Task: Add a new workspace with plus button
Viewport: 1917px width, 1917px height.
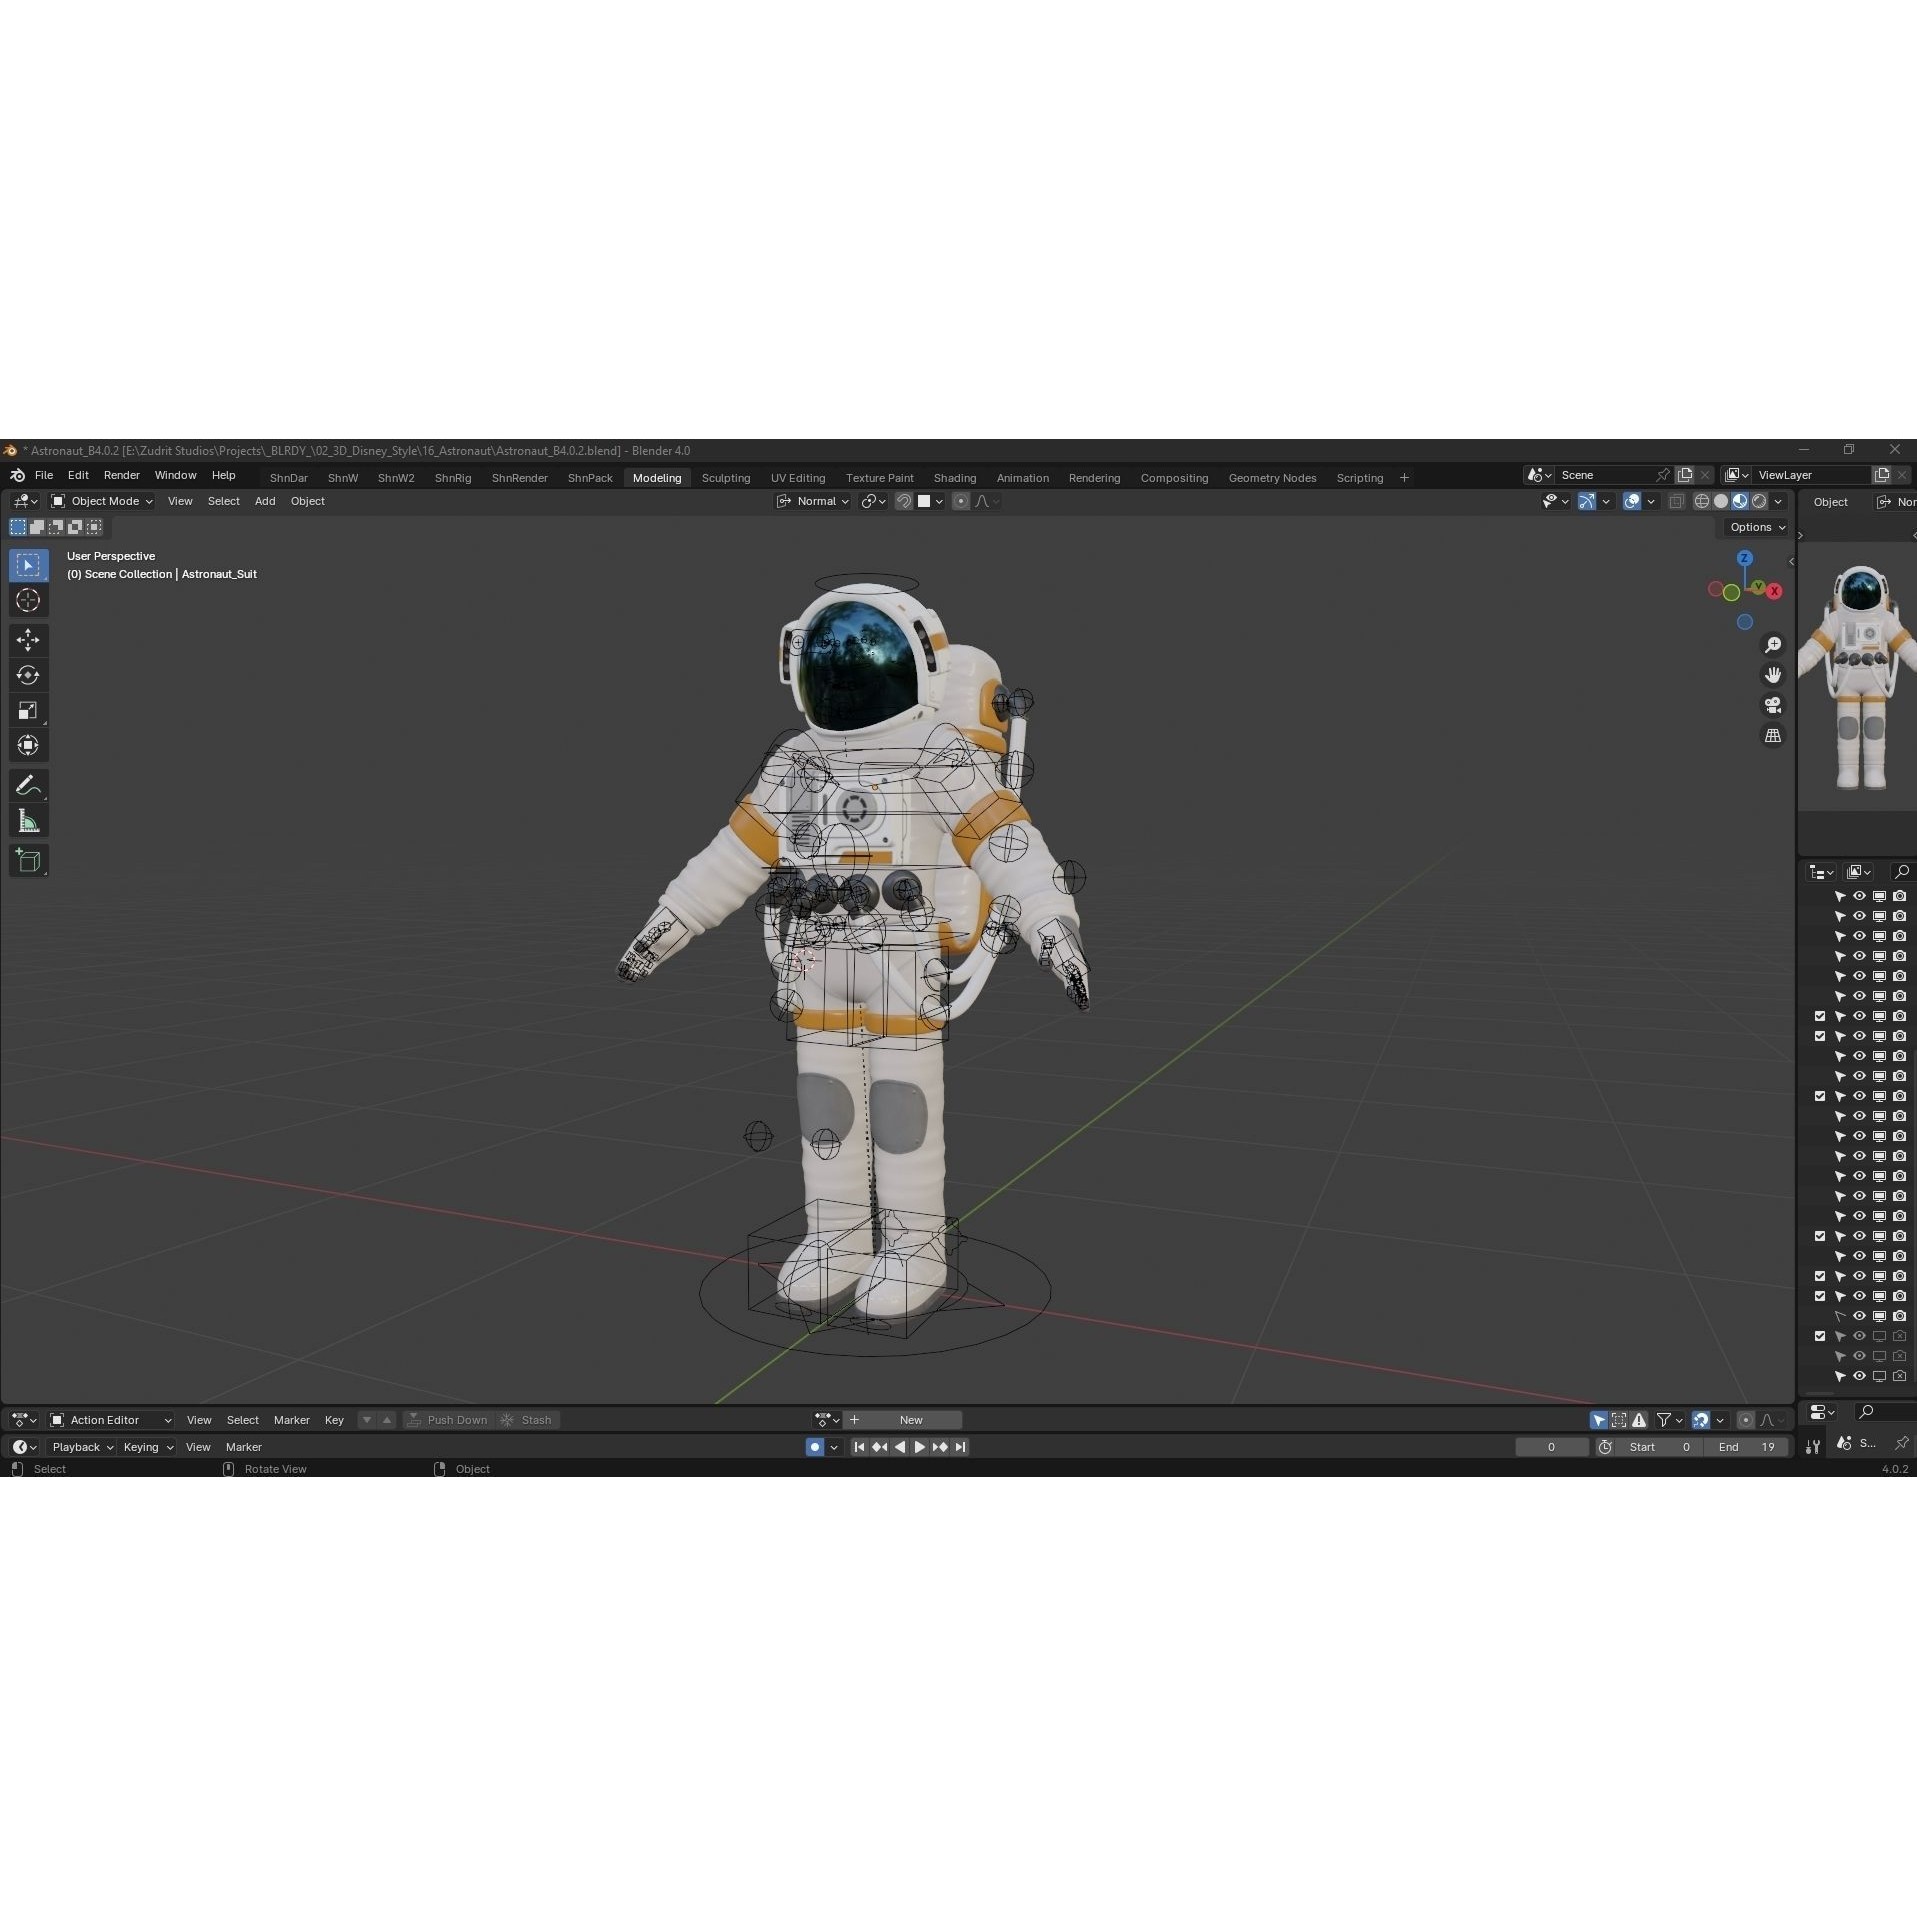Action: [x=1404, y=478]
